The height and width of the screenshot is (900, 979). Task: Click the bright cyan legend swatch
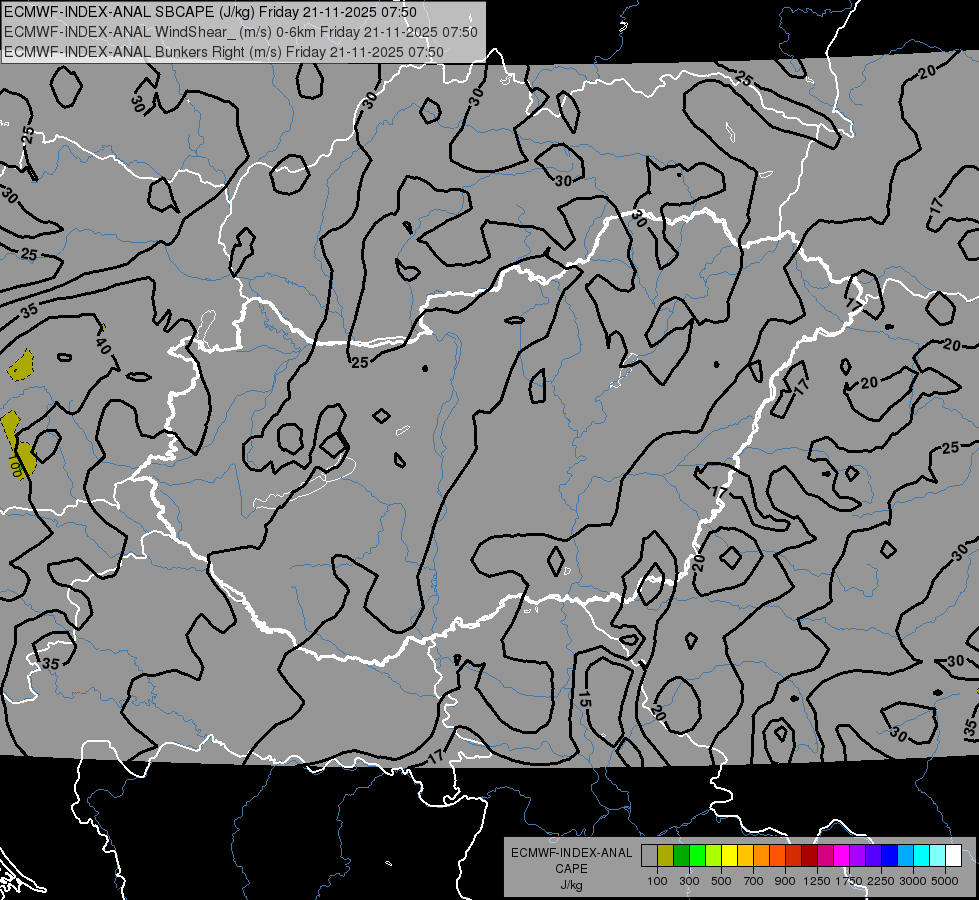pyautogui.click(x=922, y=856)
